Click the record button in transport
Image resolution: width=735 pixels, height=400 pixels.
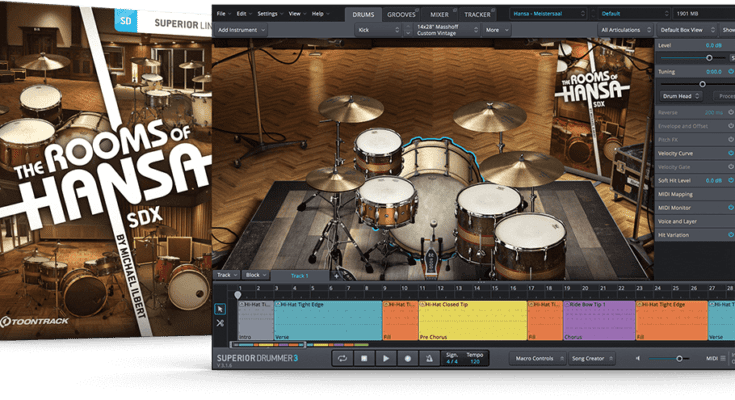(x=408, y=357)
